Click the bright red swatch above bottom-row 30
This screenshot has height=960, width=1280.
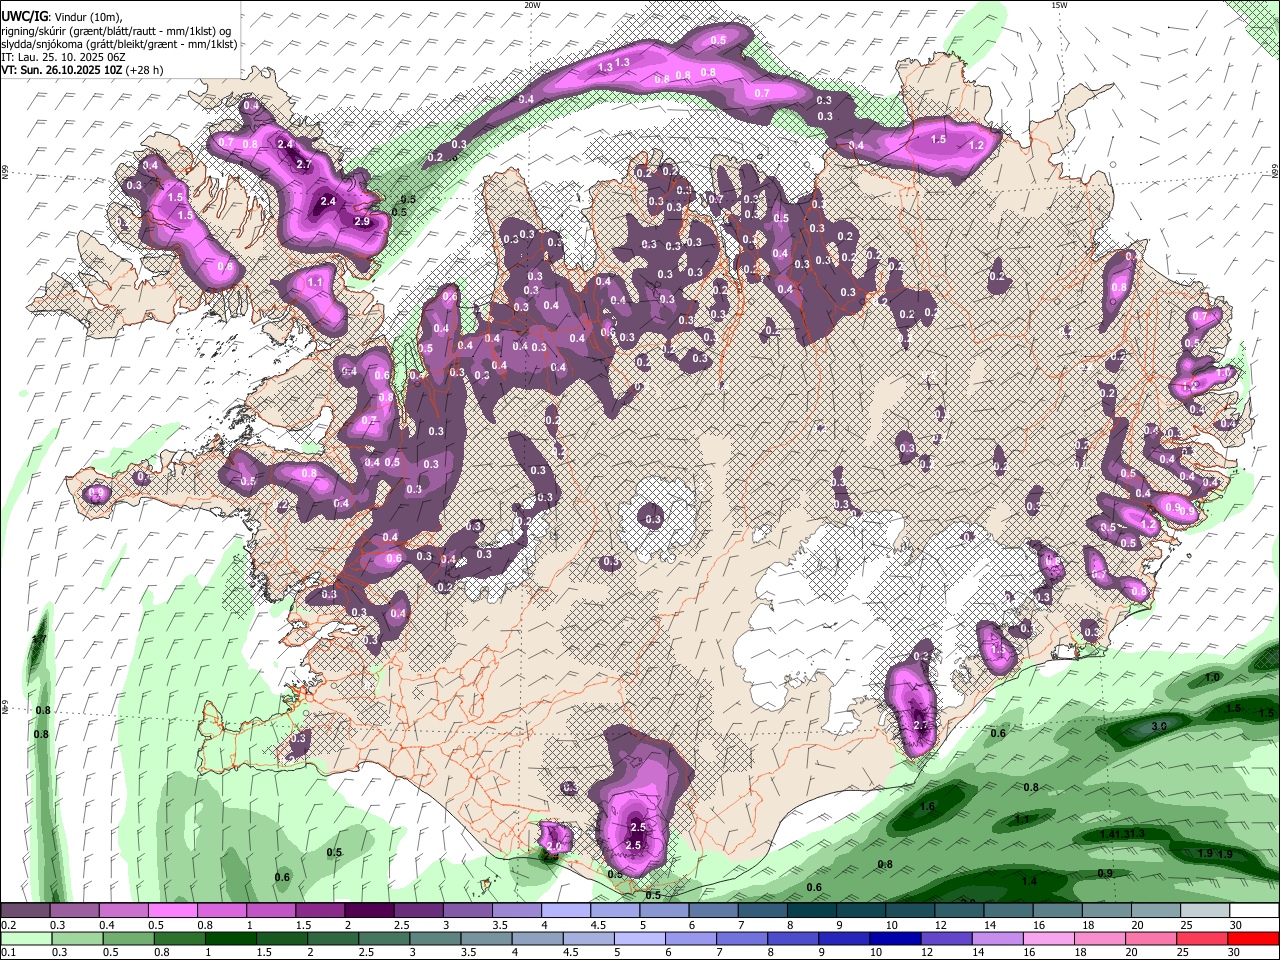(1253, 938)
